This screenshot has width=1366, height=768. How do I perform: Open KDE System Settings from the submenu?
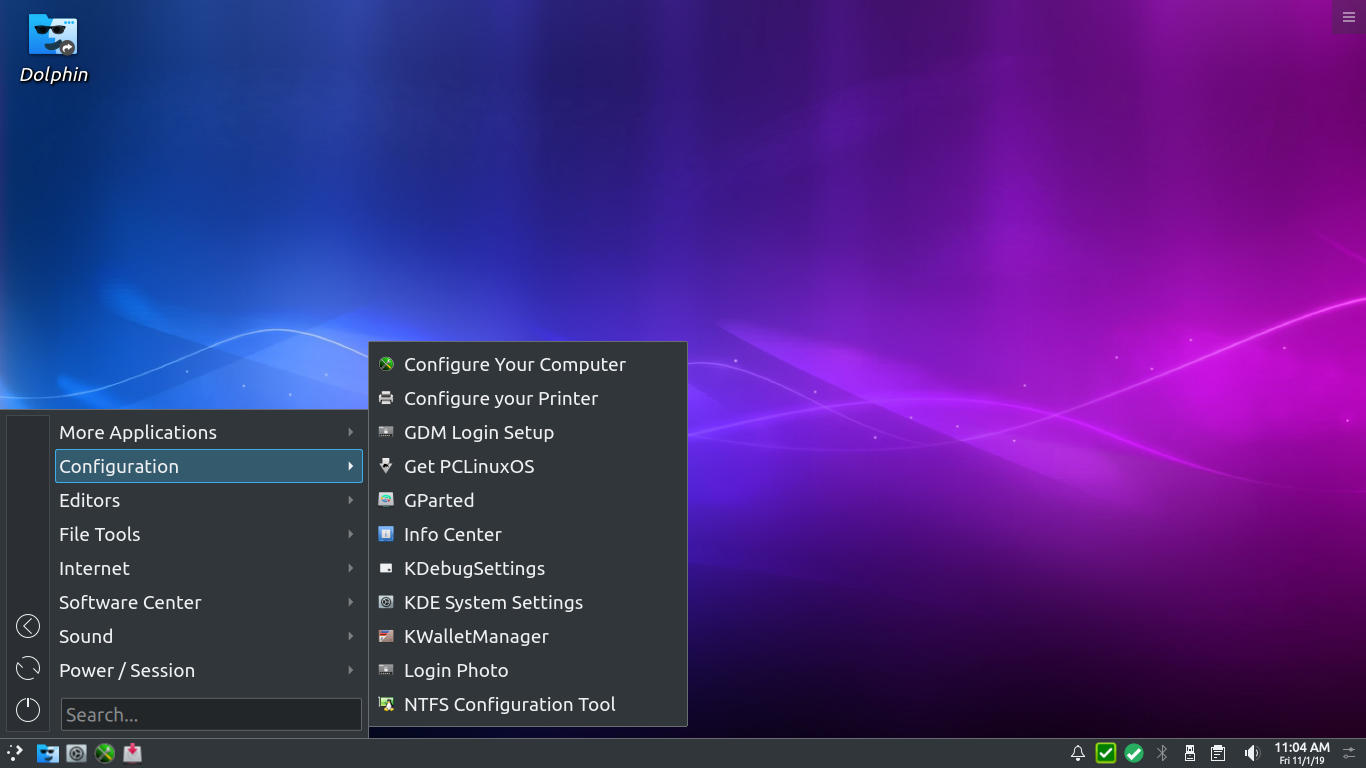pos(528,602)
